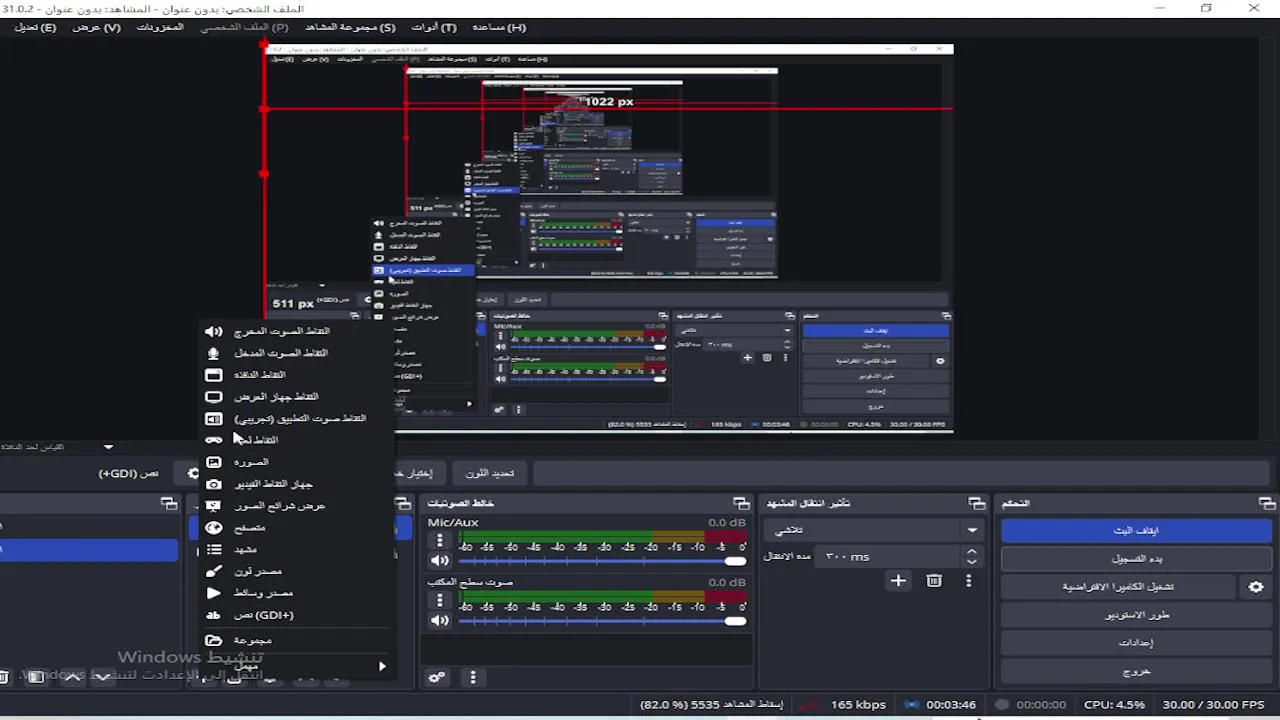Screen dimensions: 1280x720
Task: Toggle Studio Mode (طور الاستوديو)
Action: (1137, 615)
